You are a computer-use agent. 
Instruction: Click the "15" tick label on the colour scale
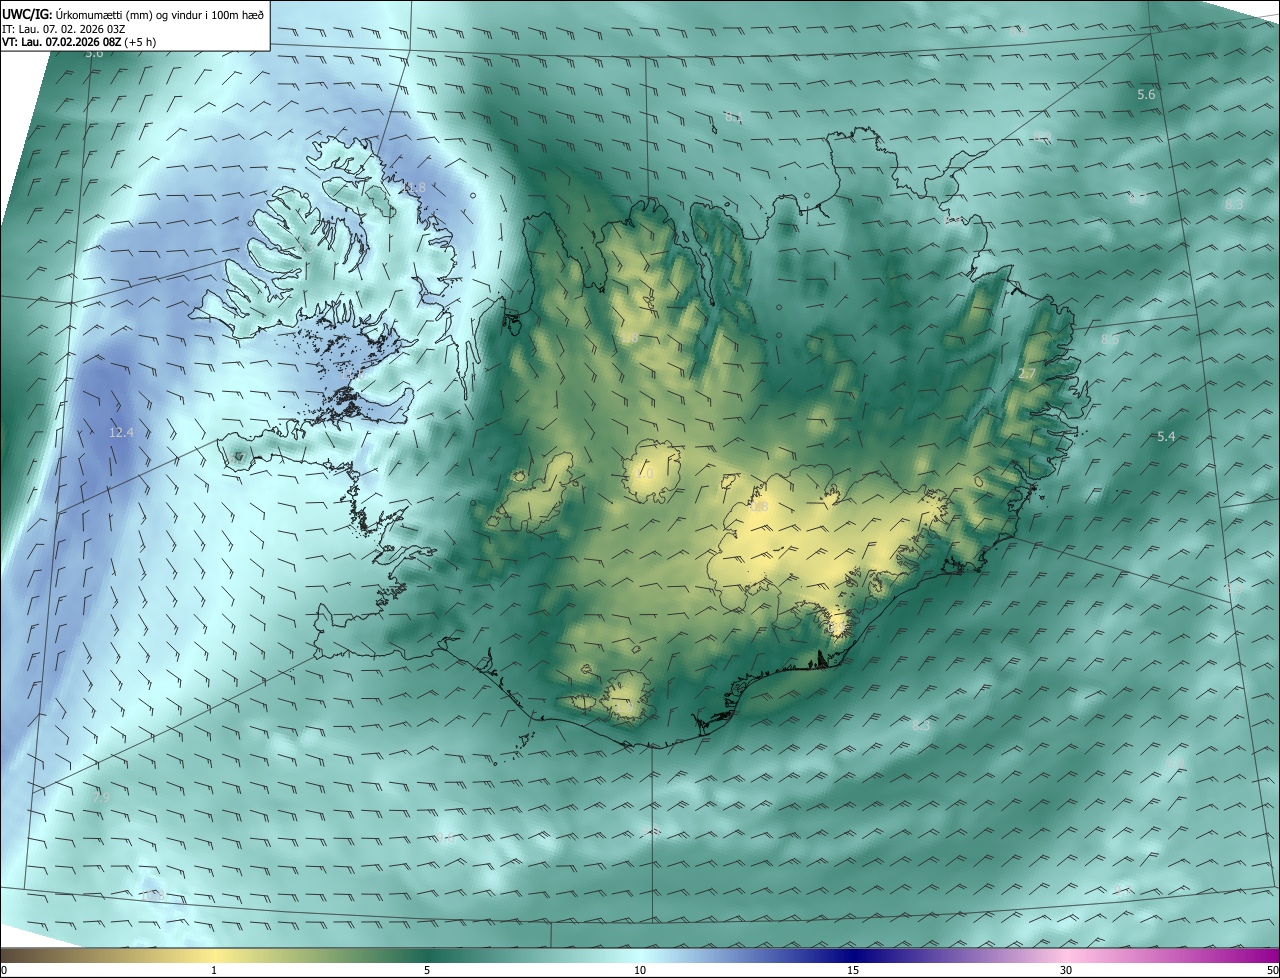[x=853, y=970]
